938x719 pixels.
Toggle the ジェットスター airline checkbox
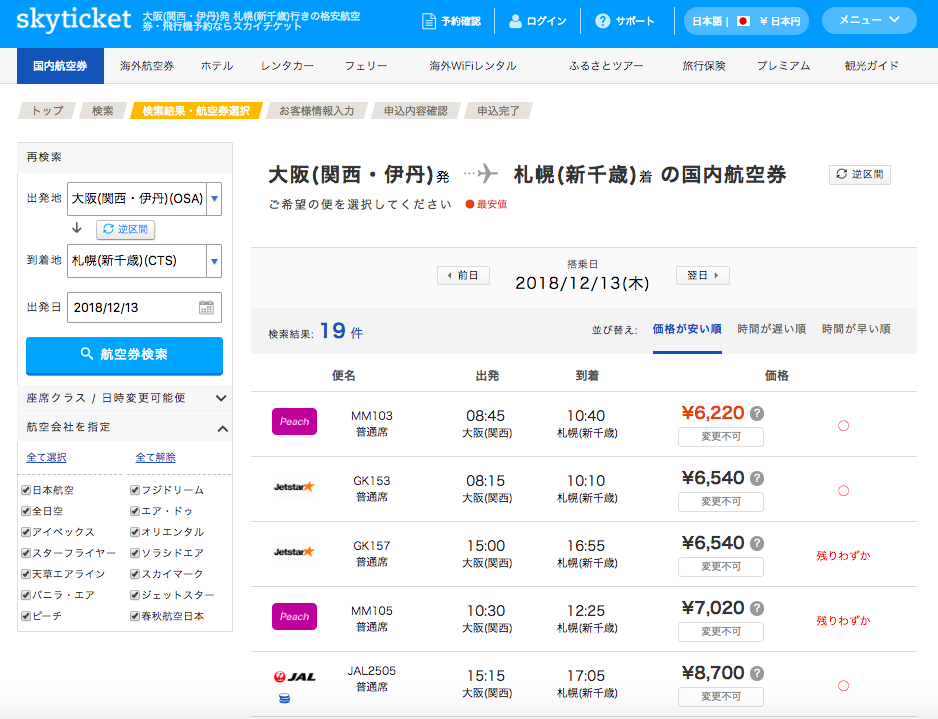click(135, 595)
